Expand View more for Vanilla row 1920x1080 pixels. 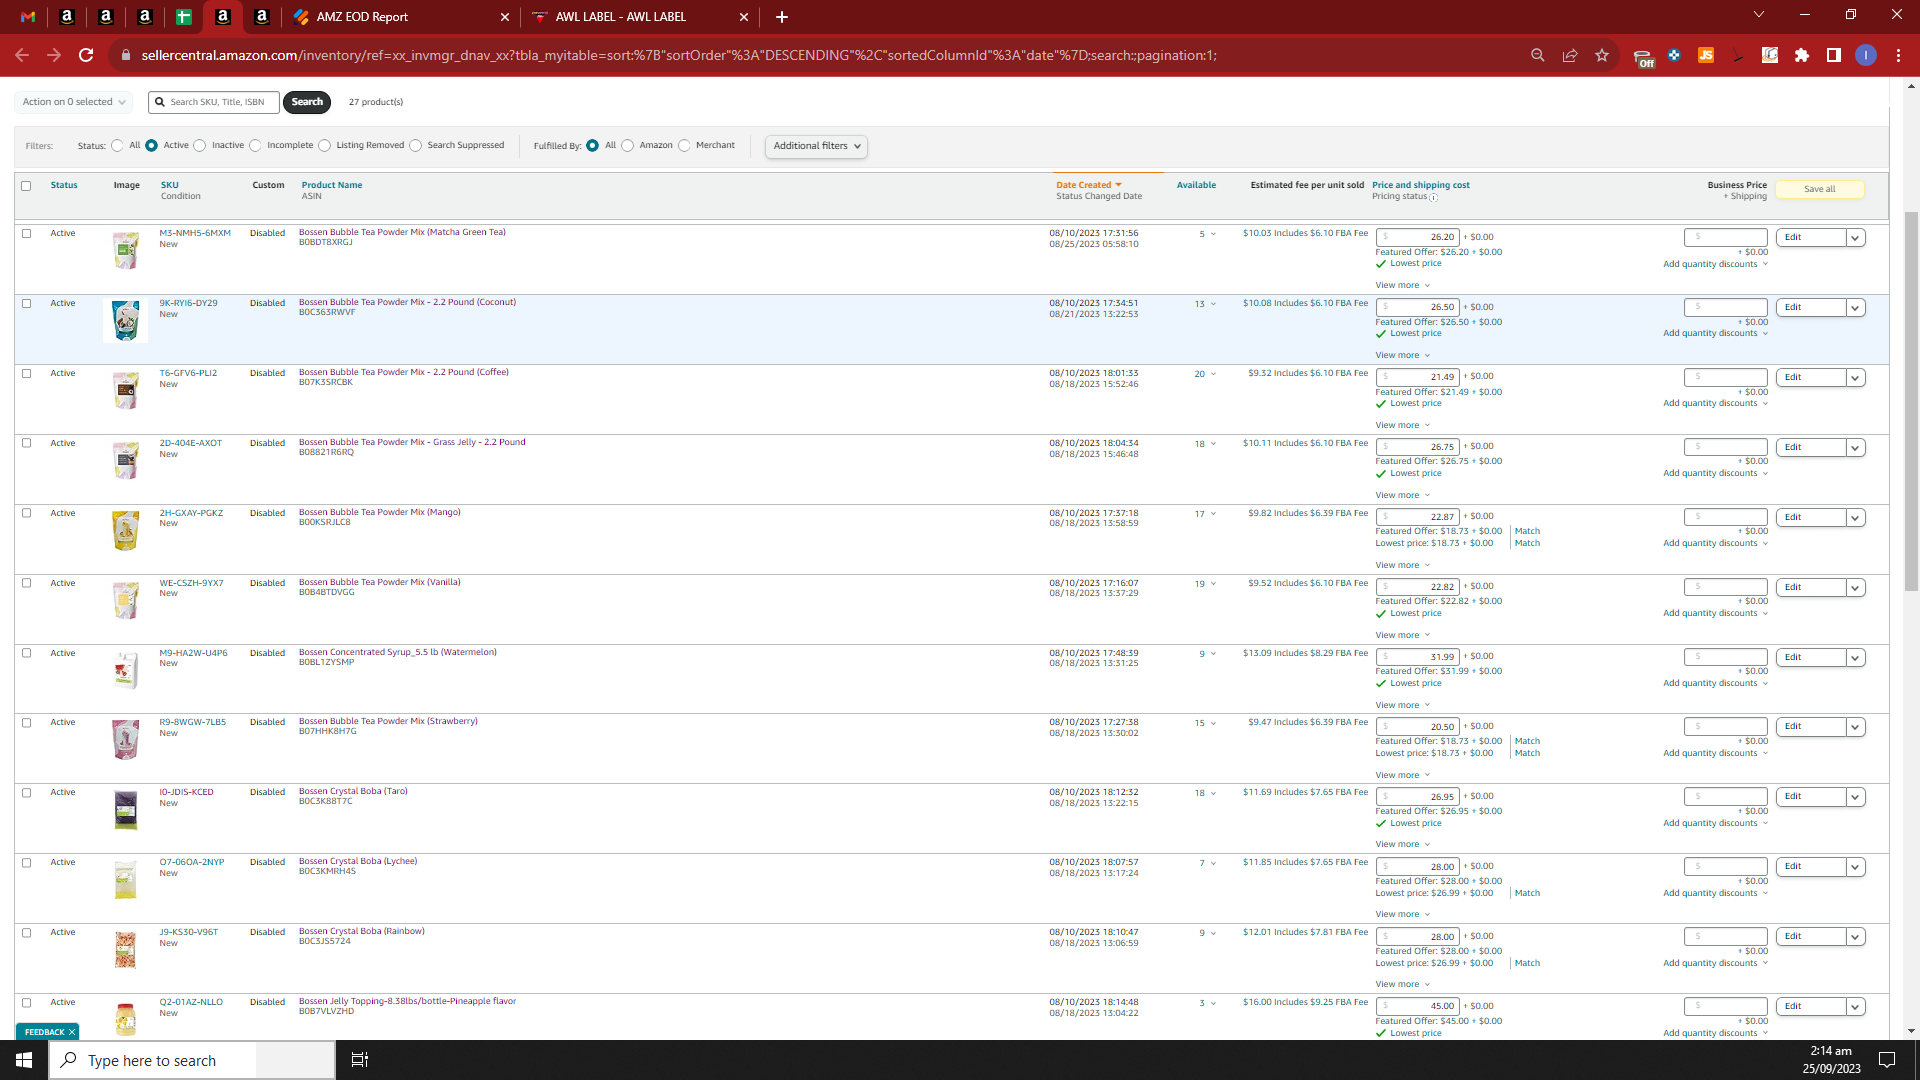1402,635
